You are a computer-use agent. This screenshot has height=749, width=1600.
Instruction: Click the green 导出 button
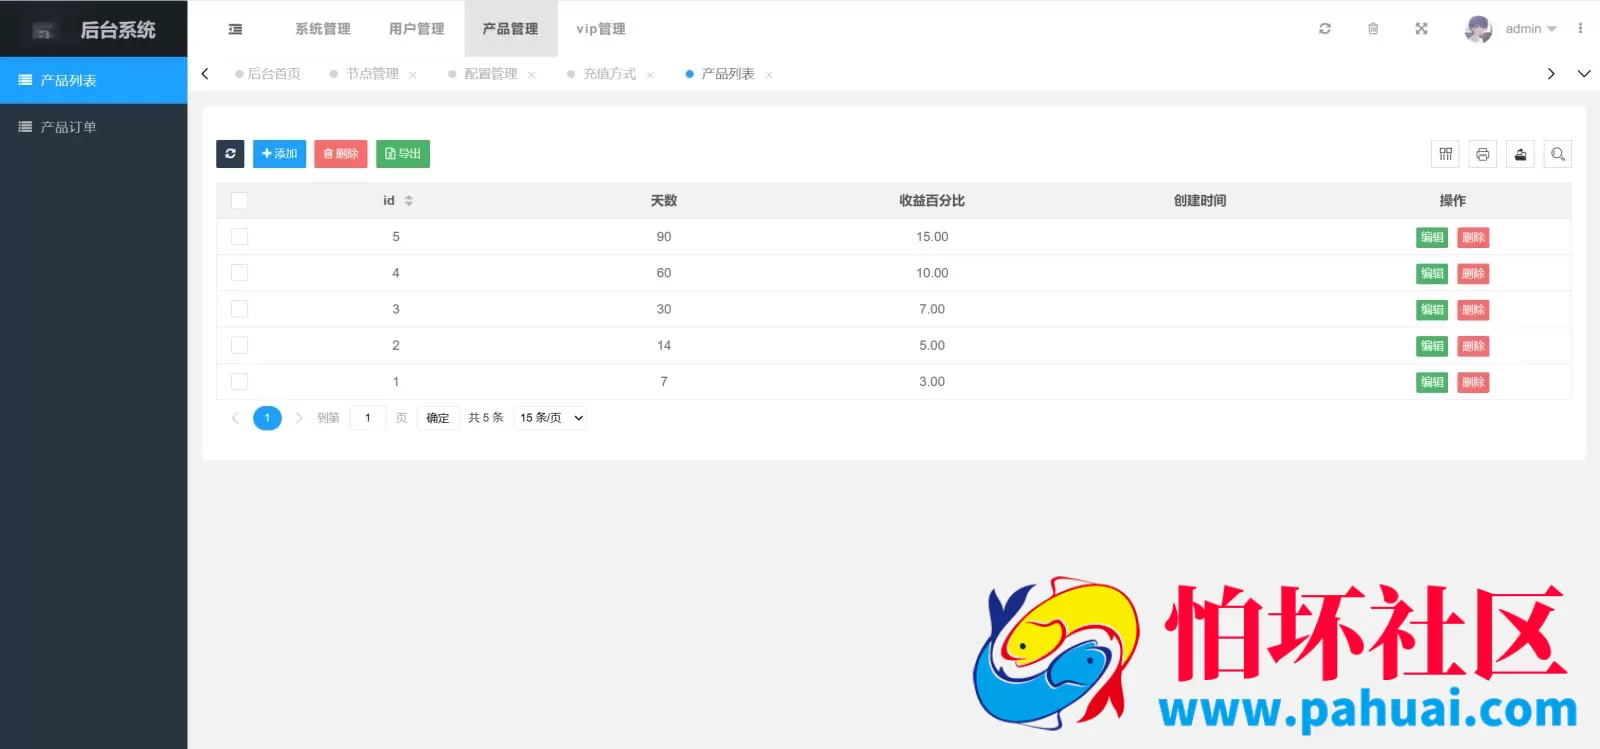pos(403,154)
